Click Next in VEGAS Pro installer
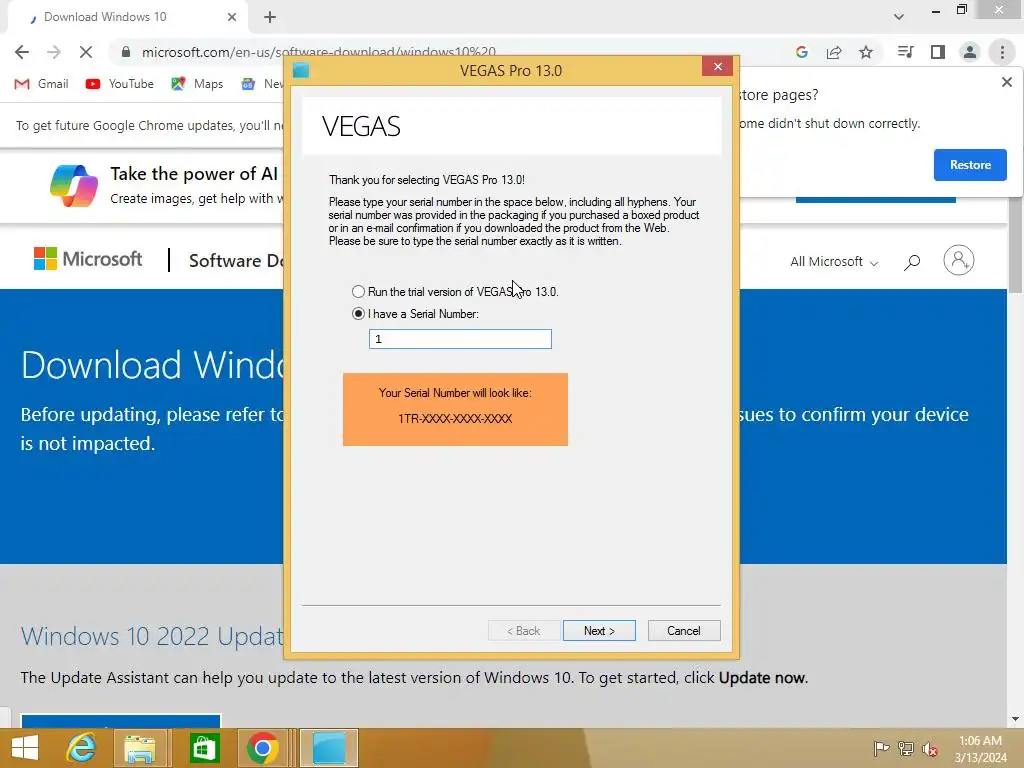Screen dimensions: 1024x768 point(599,631)
